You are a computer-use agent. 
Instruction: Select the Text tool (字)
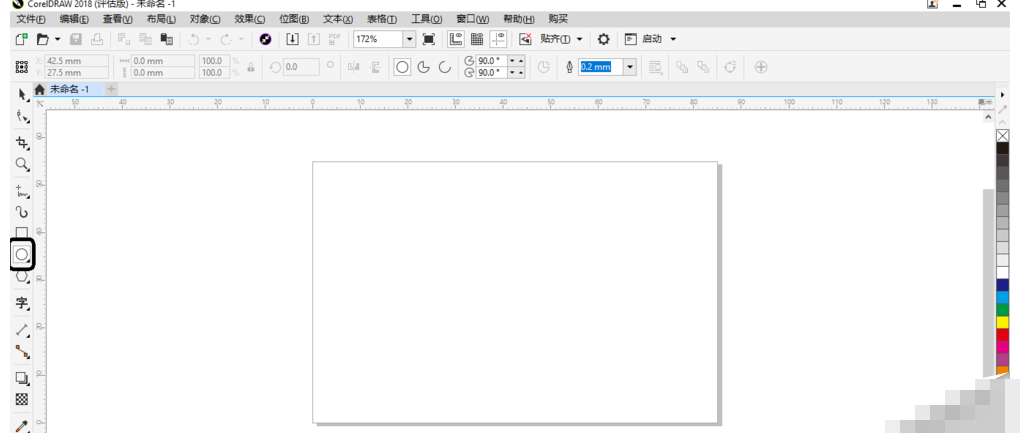point(21,302)
